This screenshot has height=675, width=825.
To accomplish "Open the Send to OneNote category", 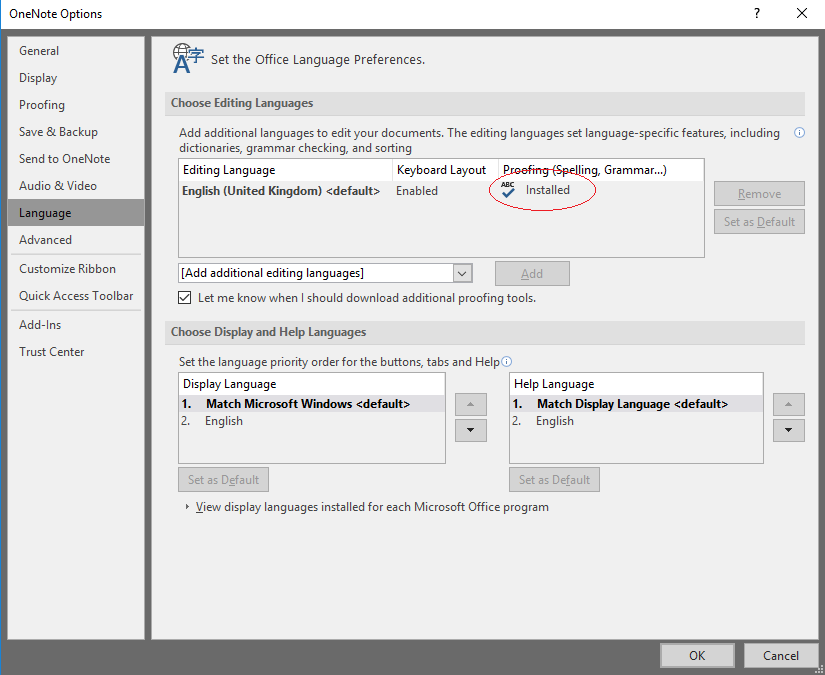I will 76,159.
